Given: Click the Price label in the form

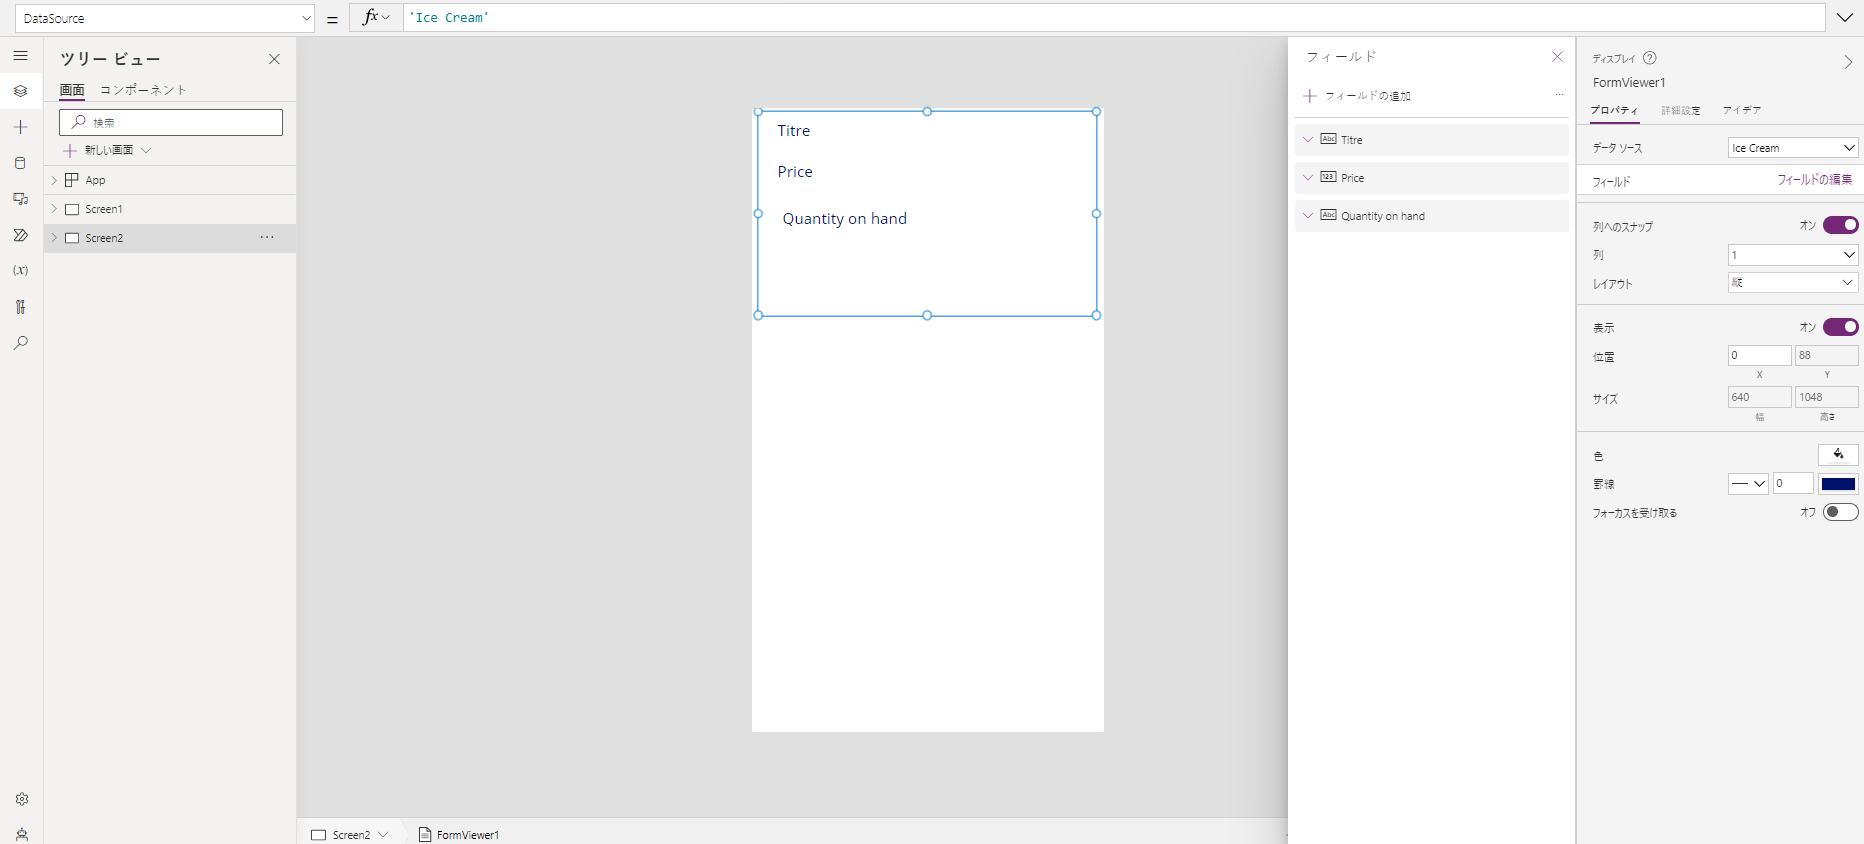Looking at the screenshot, I should 795,172.
